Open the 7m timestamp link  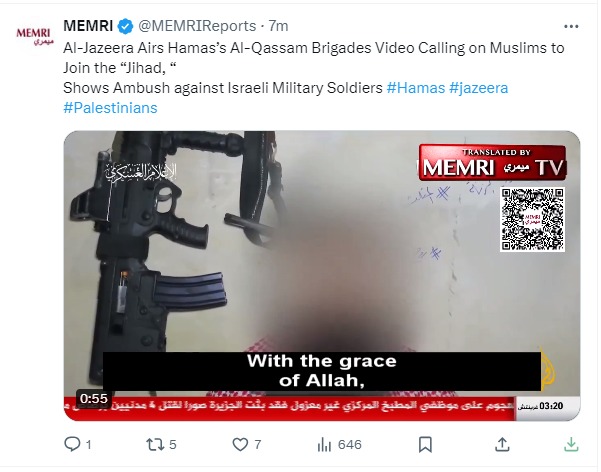point(278,26)
